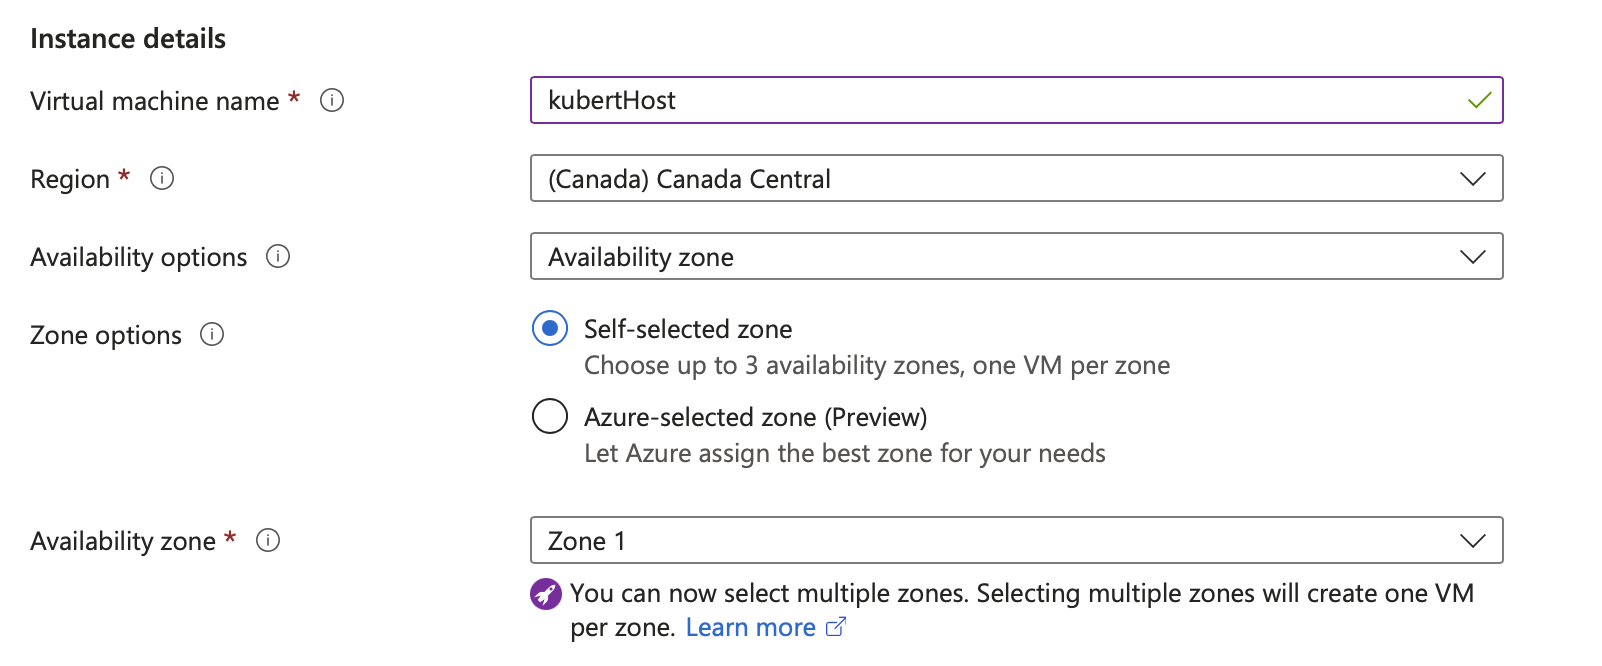The height and width of the screenshot is (666, 1602).
Task: Expand the Availability options dropdown
Action: (x=1016, y=256)
